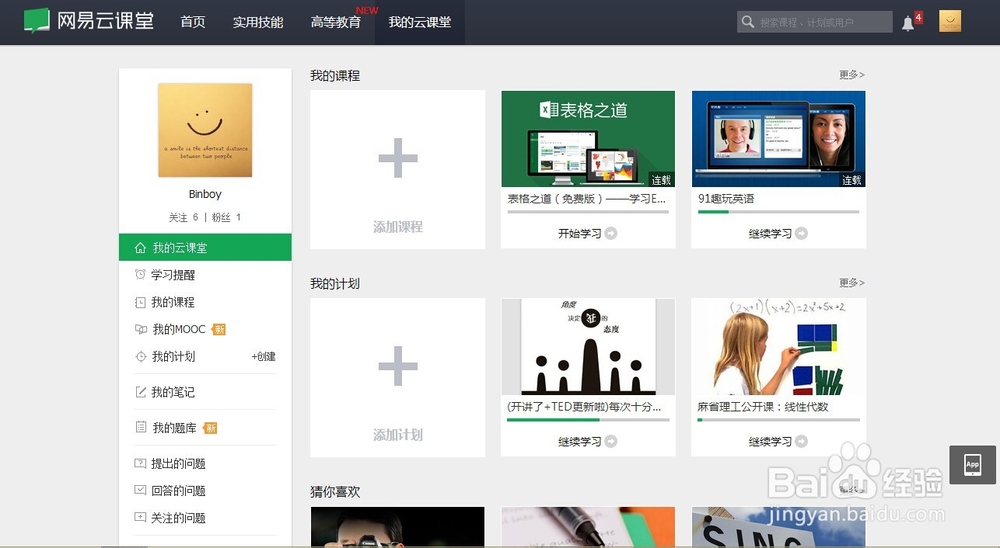
Task: Open the user avatar in top bar
Action: (950, 21)
